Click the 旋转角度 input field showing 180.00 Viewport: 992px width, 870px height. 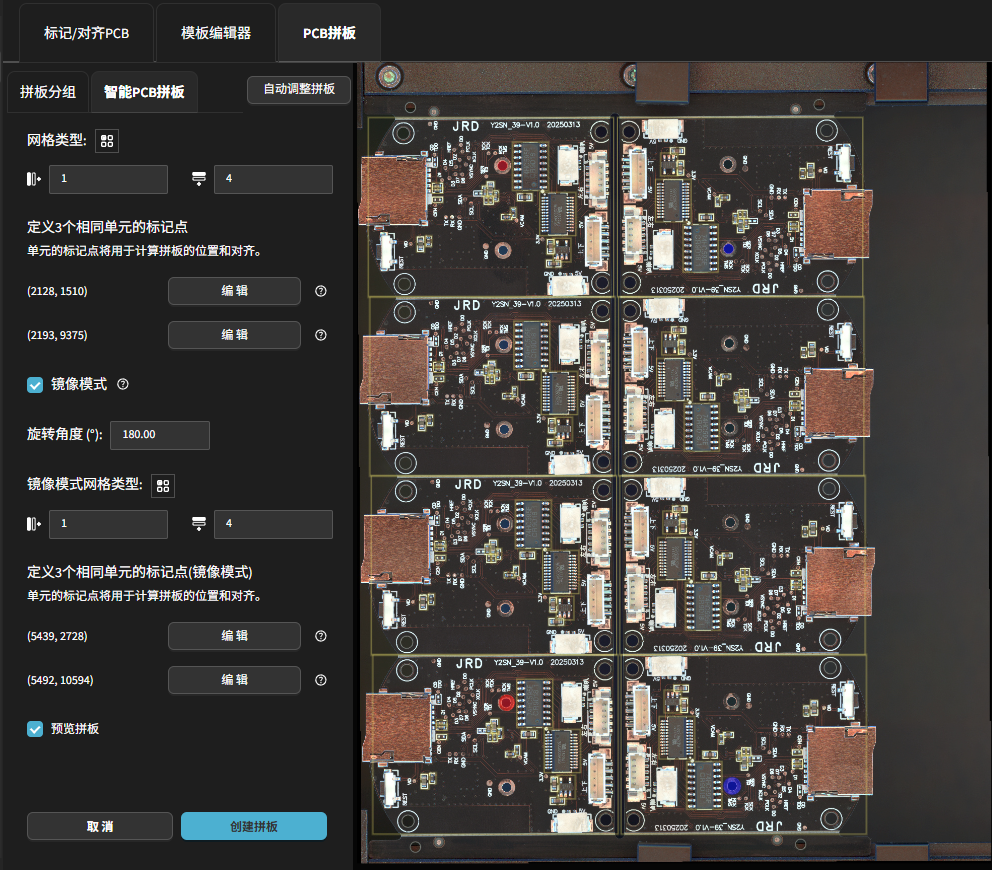pyautogui.click(x=160, y=435)
